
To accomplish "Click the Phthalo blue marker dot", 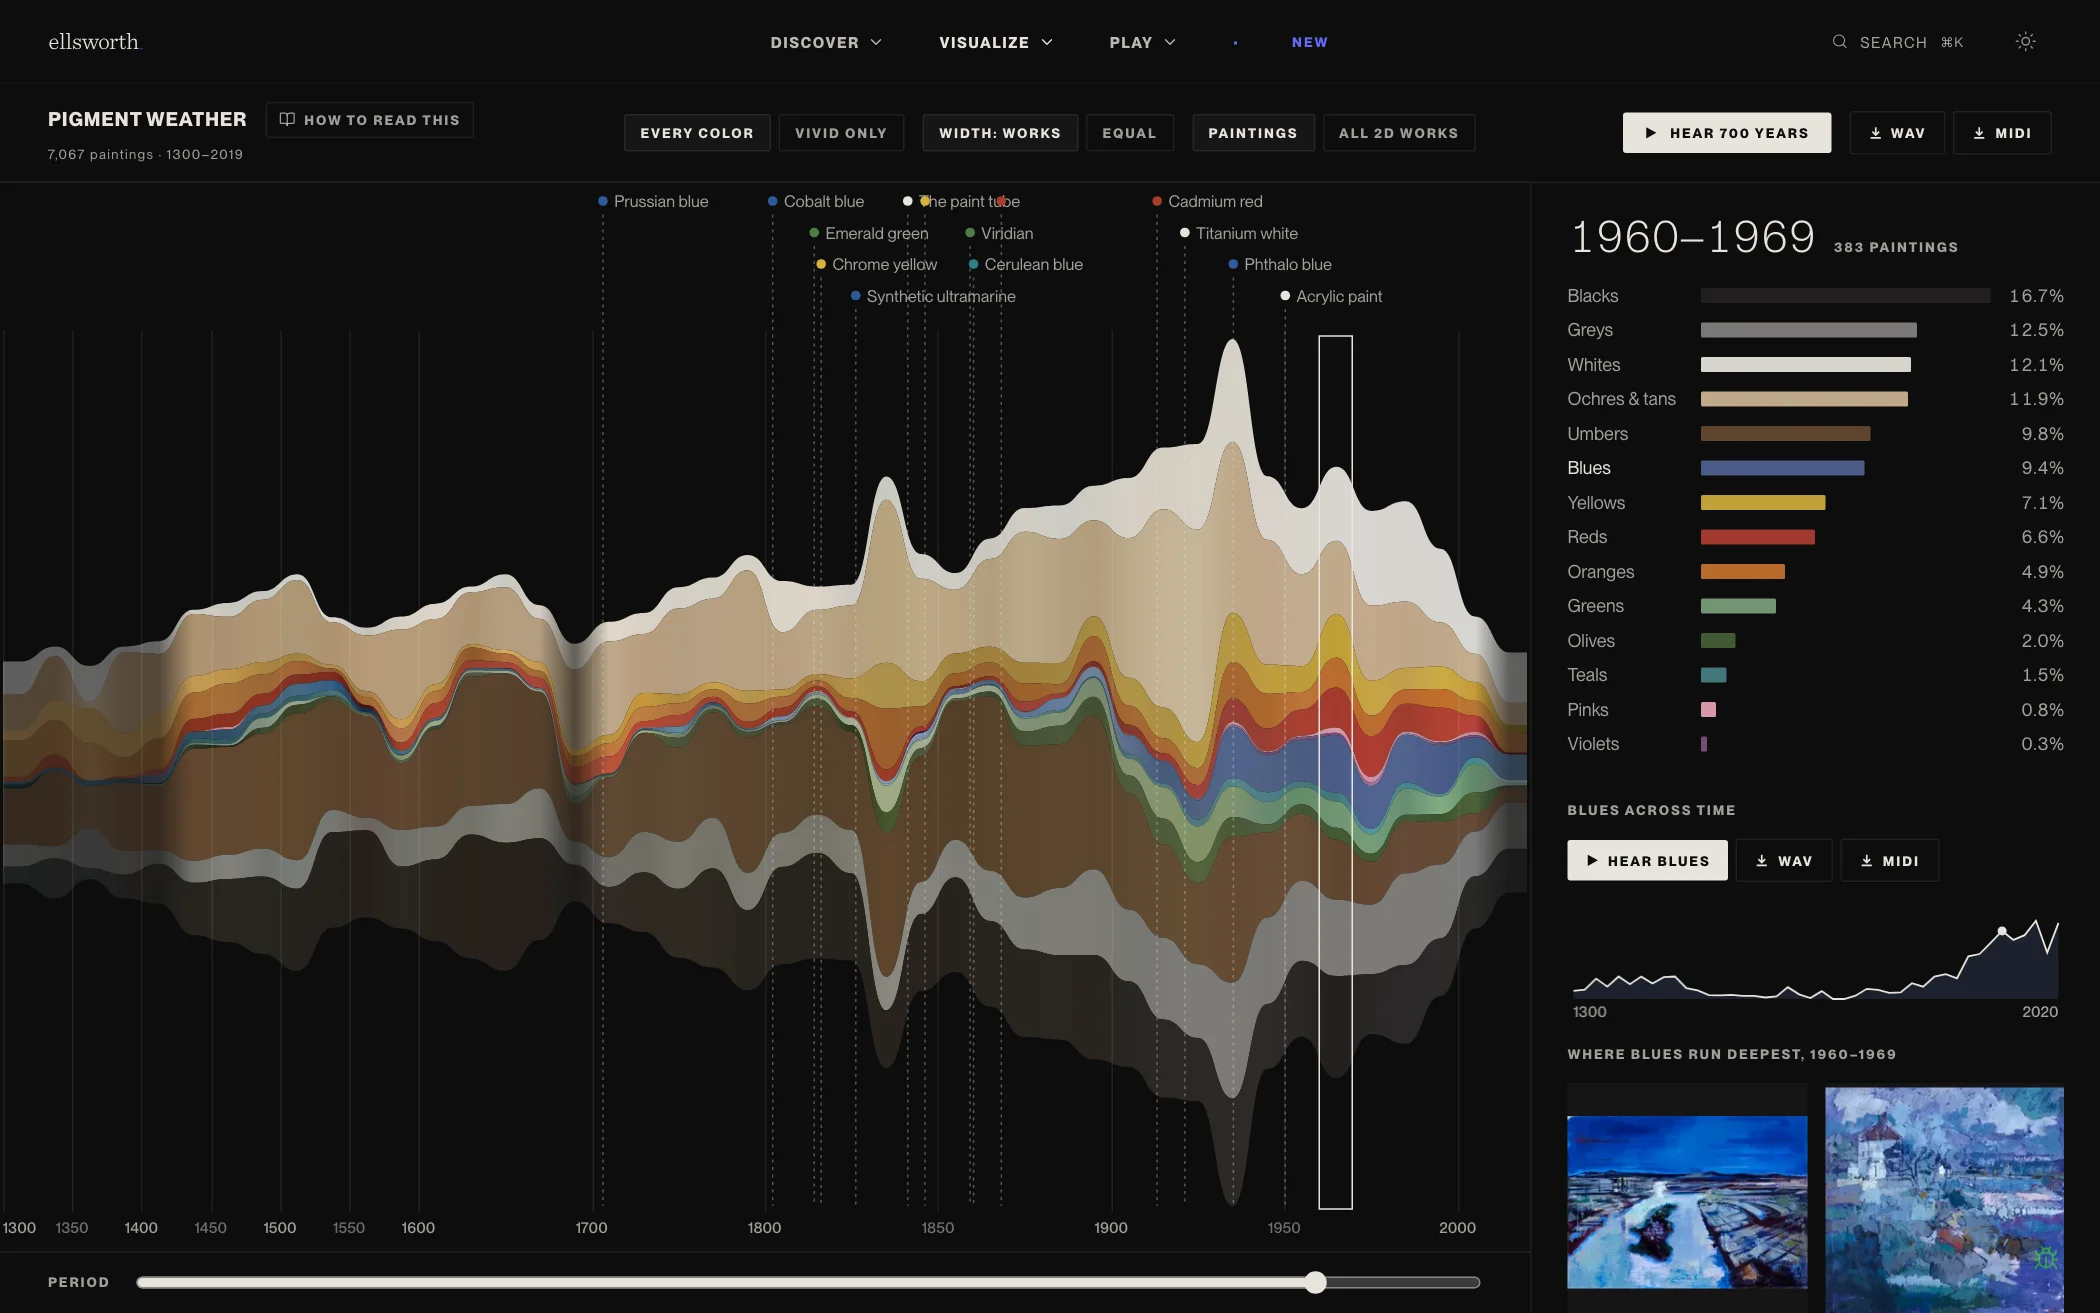I will click(1233, 265).
